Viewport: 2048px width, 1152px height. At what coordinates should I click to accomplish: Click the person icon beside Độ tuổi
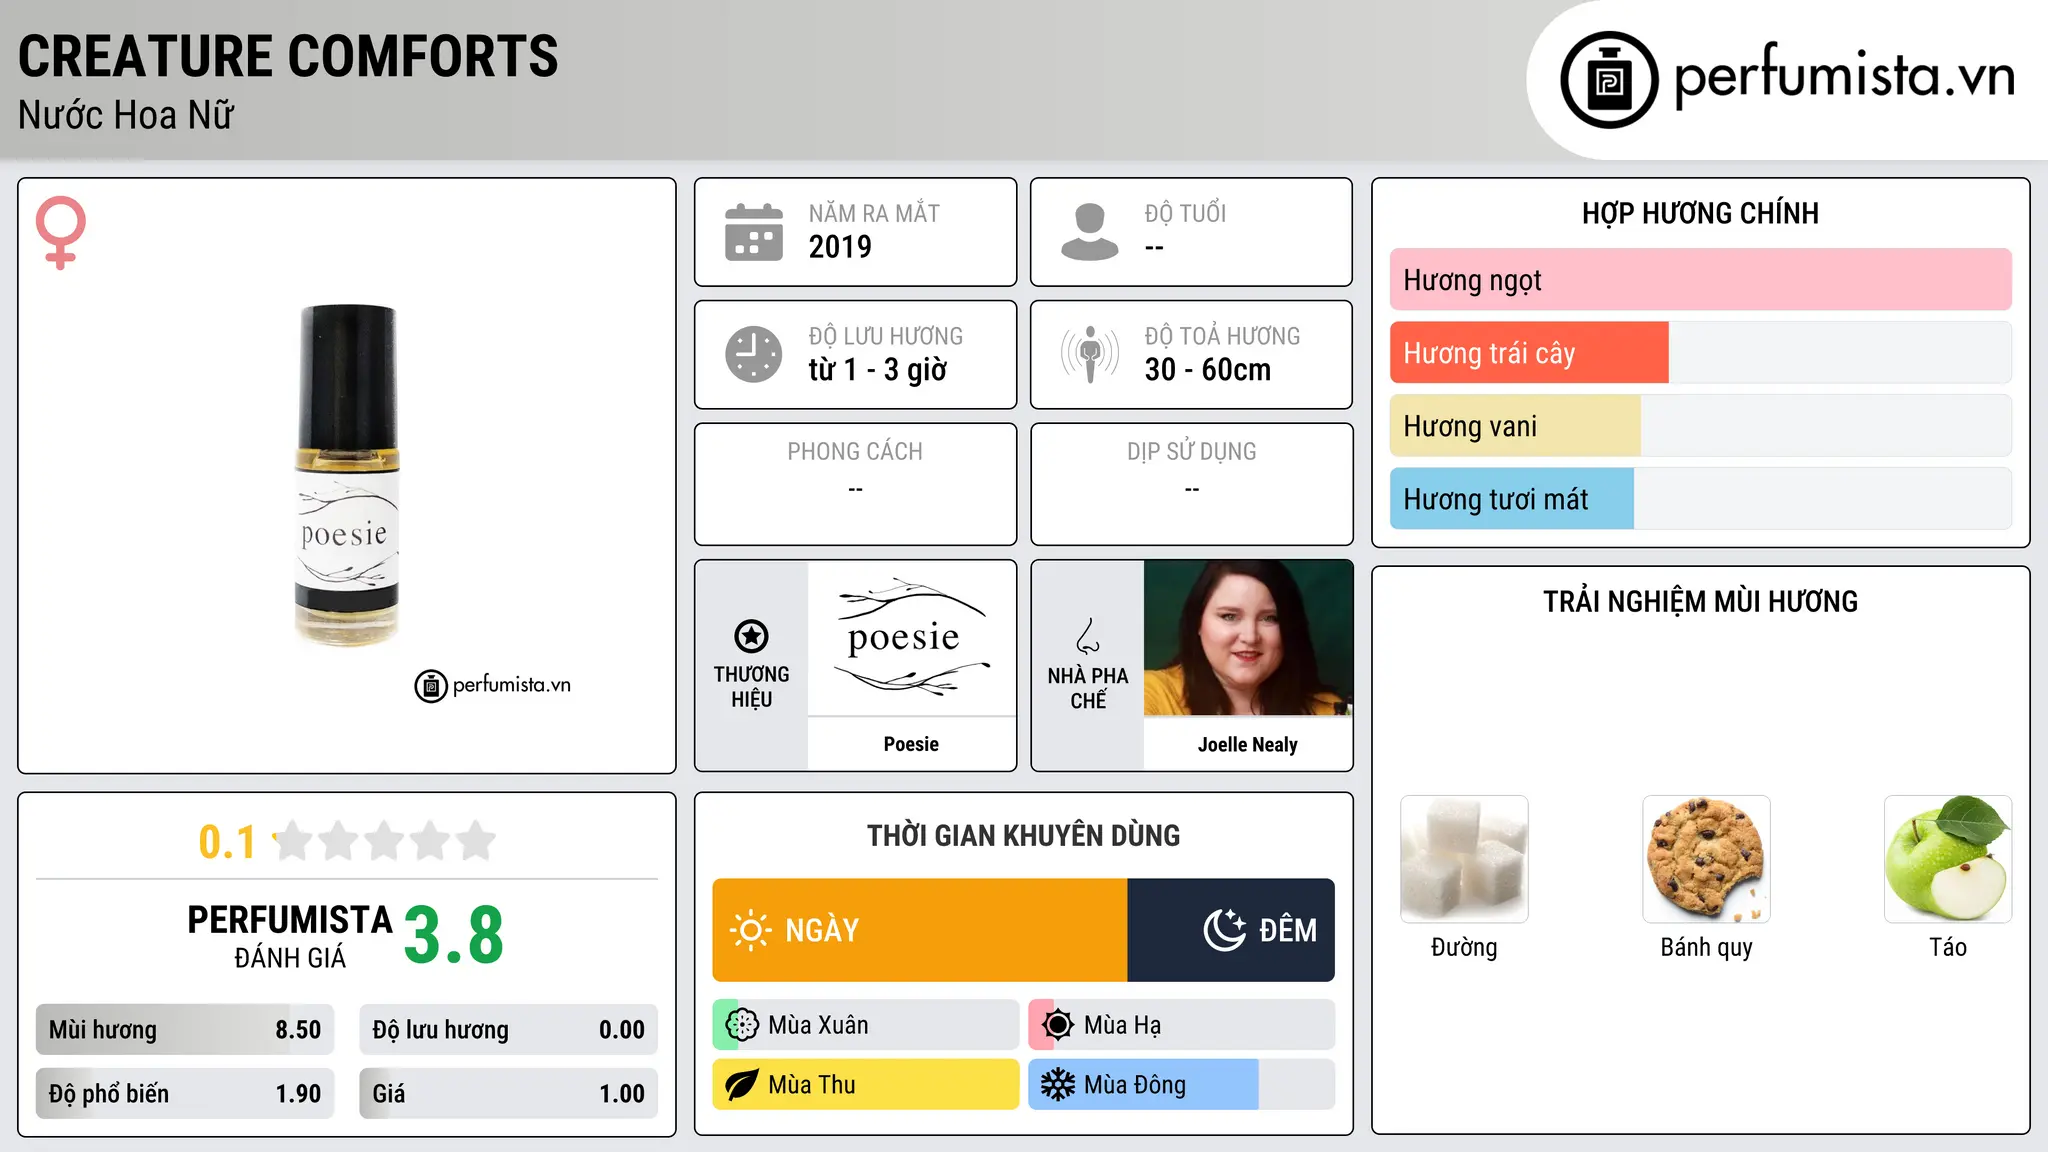(x=1089, y=232)
